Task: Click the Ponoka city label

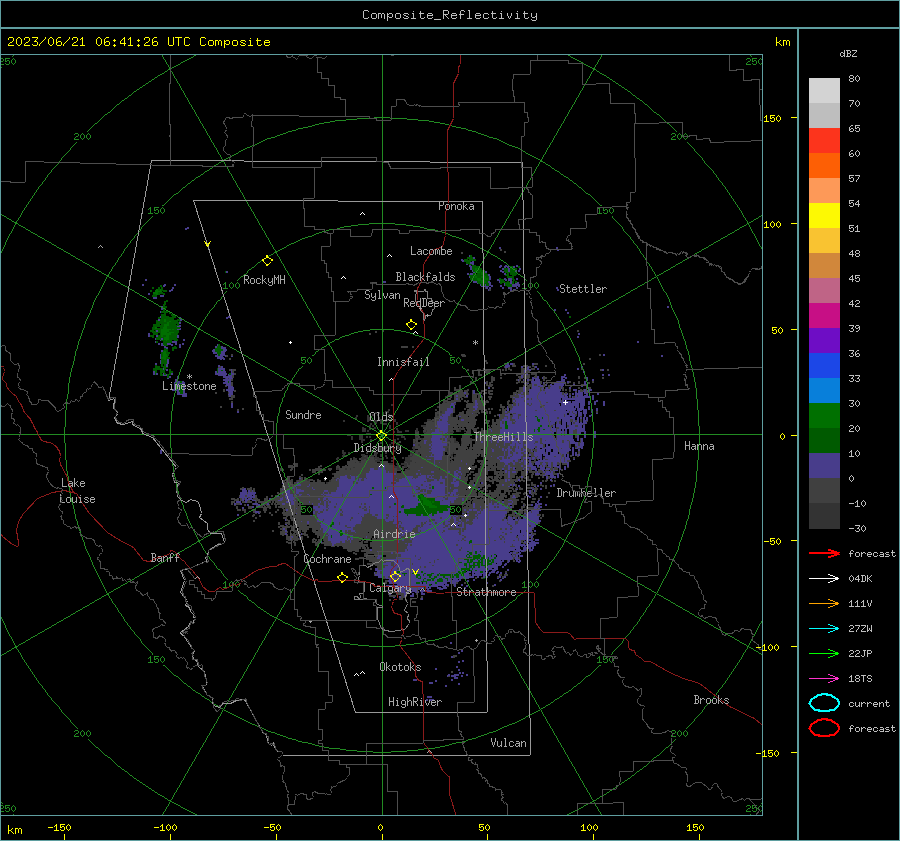Action: (456, 206)
